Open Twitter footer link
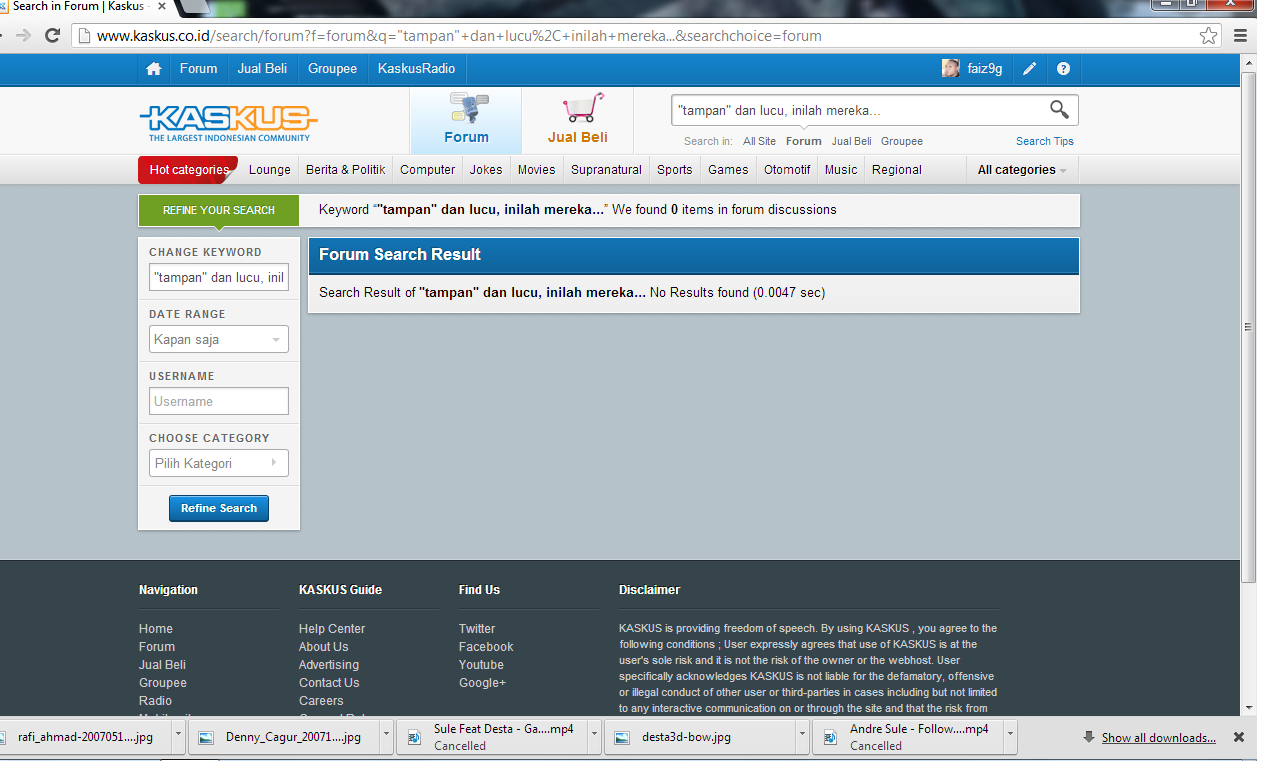This screenshot has width=1280, height=768. pyautogui.click(x=477, y=629)
